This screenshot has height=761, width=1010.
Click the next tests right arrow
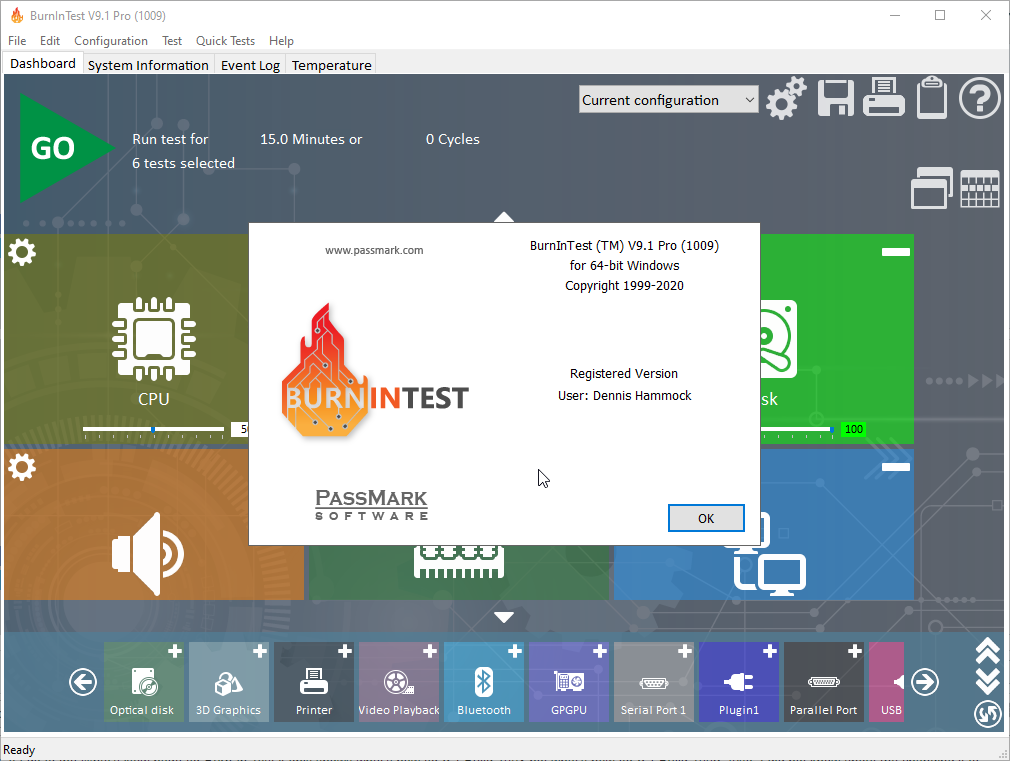coord(925,682)
